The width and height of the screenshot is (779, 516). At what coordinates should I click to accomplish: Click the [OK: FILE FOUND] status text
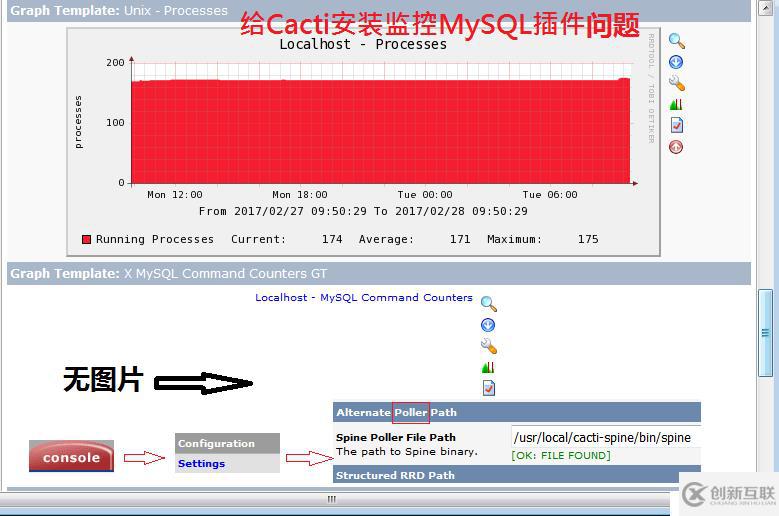click(x=561, y=455)
